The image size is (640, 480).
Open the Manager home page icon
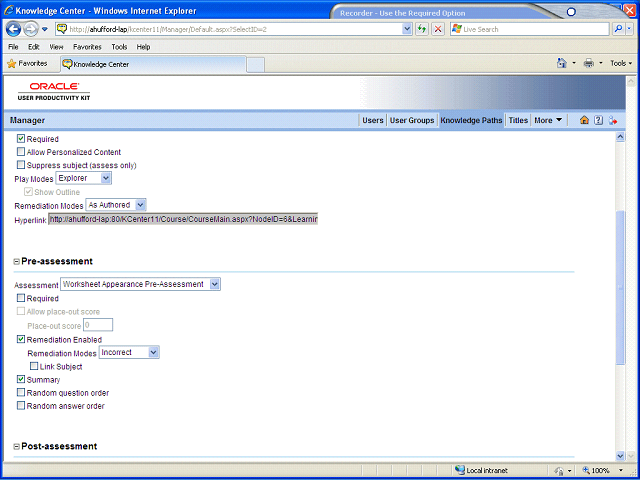tap(584, 120)
